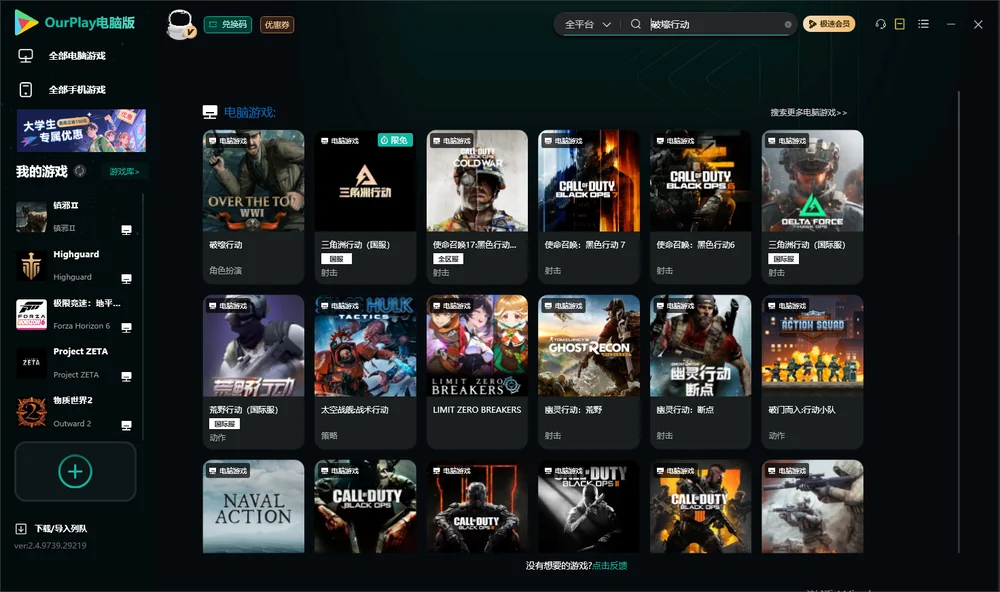
Task: Click the add game plus icon
Action: click(x=75, y=471)
